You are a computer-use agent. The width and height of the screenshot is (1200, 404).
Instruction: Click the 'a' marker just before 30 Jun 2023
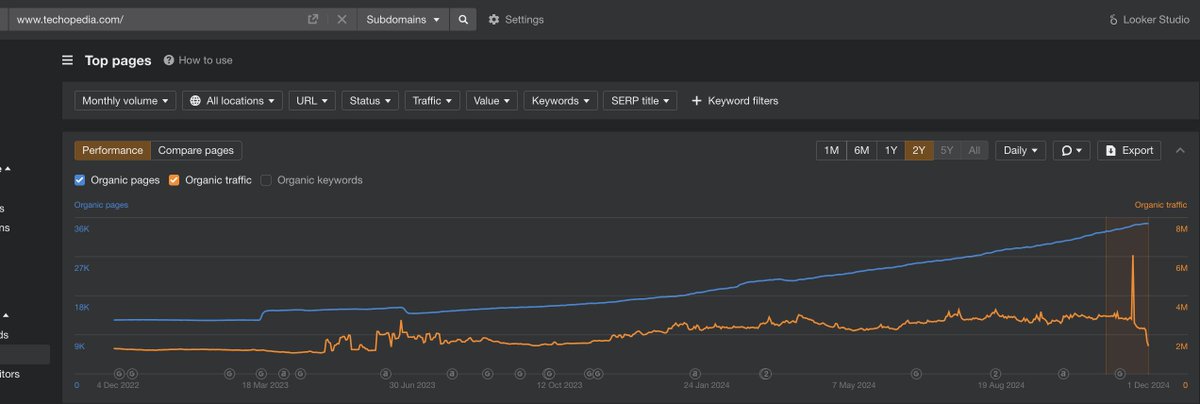click(387, 373)
